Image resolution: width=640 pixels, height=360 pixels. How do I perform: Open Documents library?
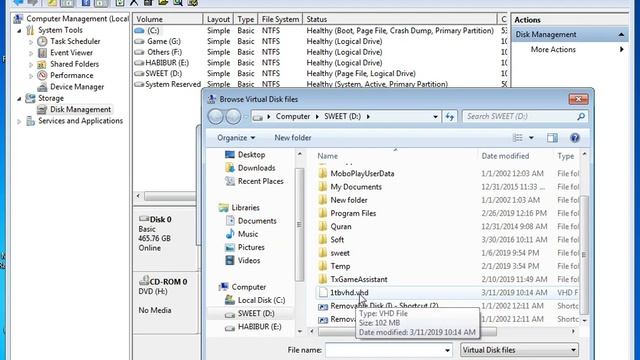coord(257,221)
